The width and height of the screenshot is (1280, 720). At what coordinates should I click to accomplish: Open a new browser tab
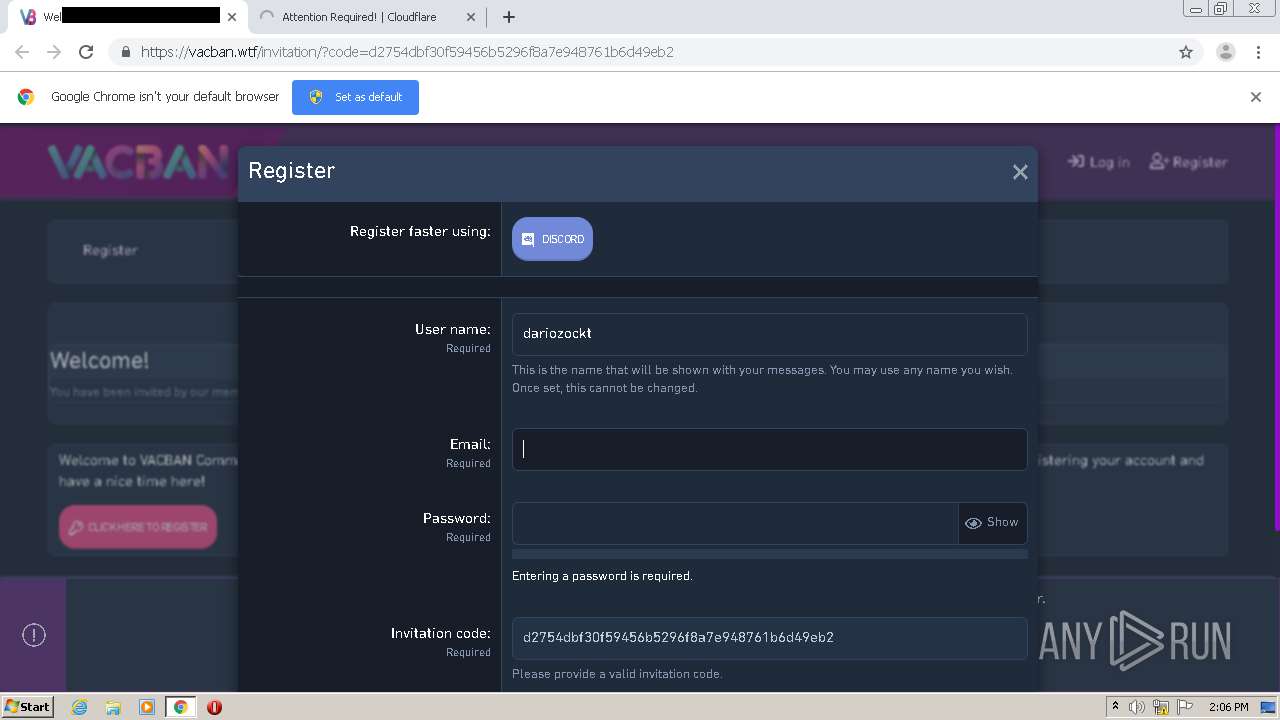(x=508, y=17)
